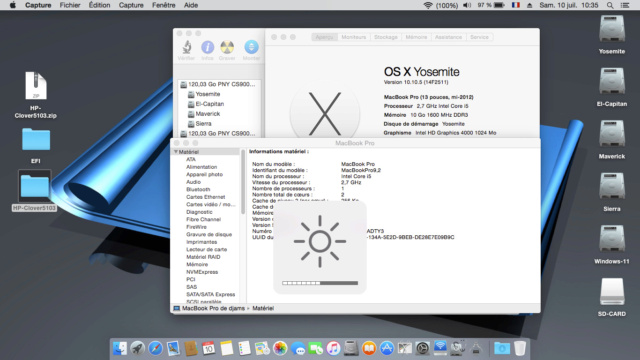Open App Store icon in dock
Image resolution: width=640 pixels, height=360 pixels.
coord(387,348)
